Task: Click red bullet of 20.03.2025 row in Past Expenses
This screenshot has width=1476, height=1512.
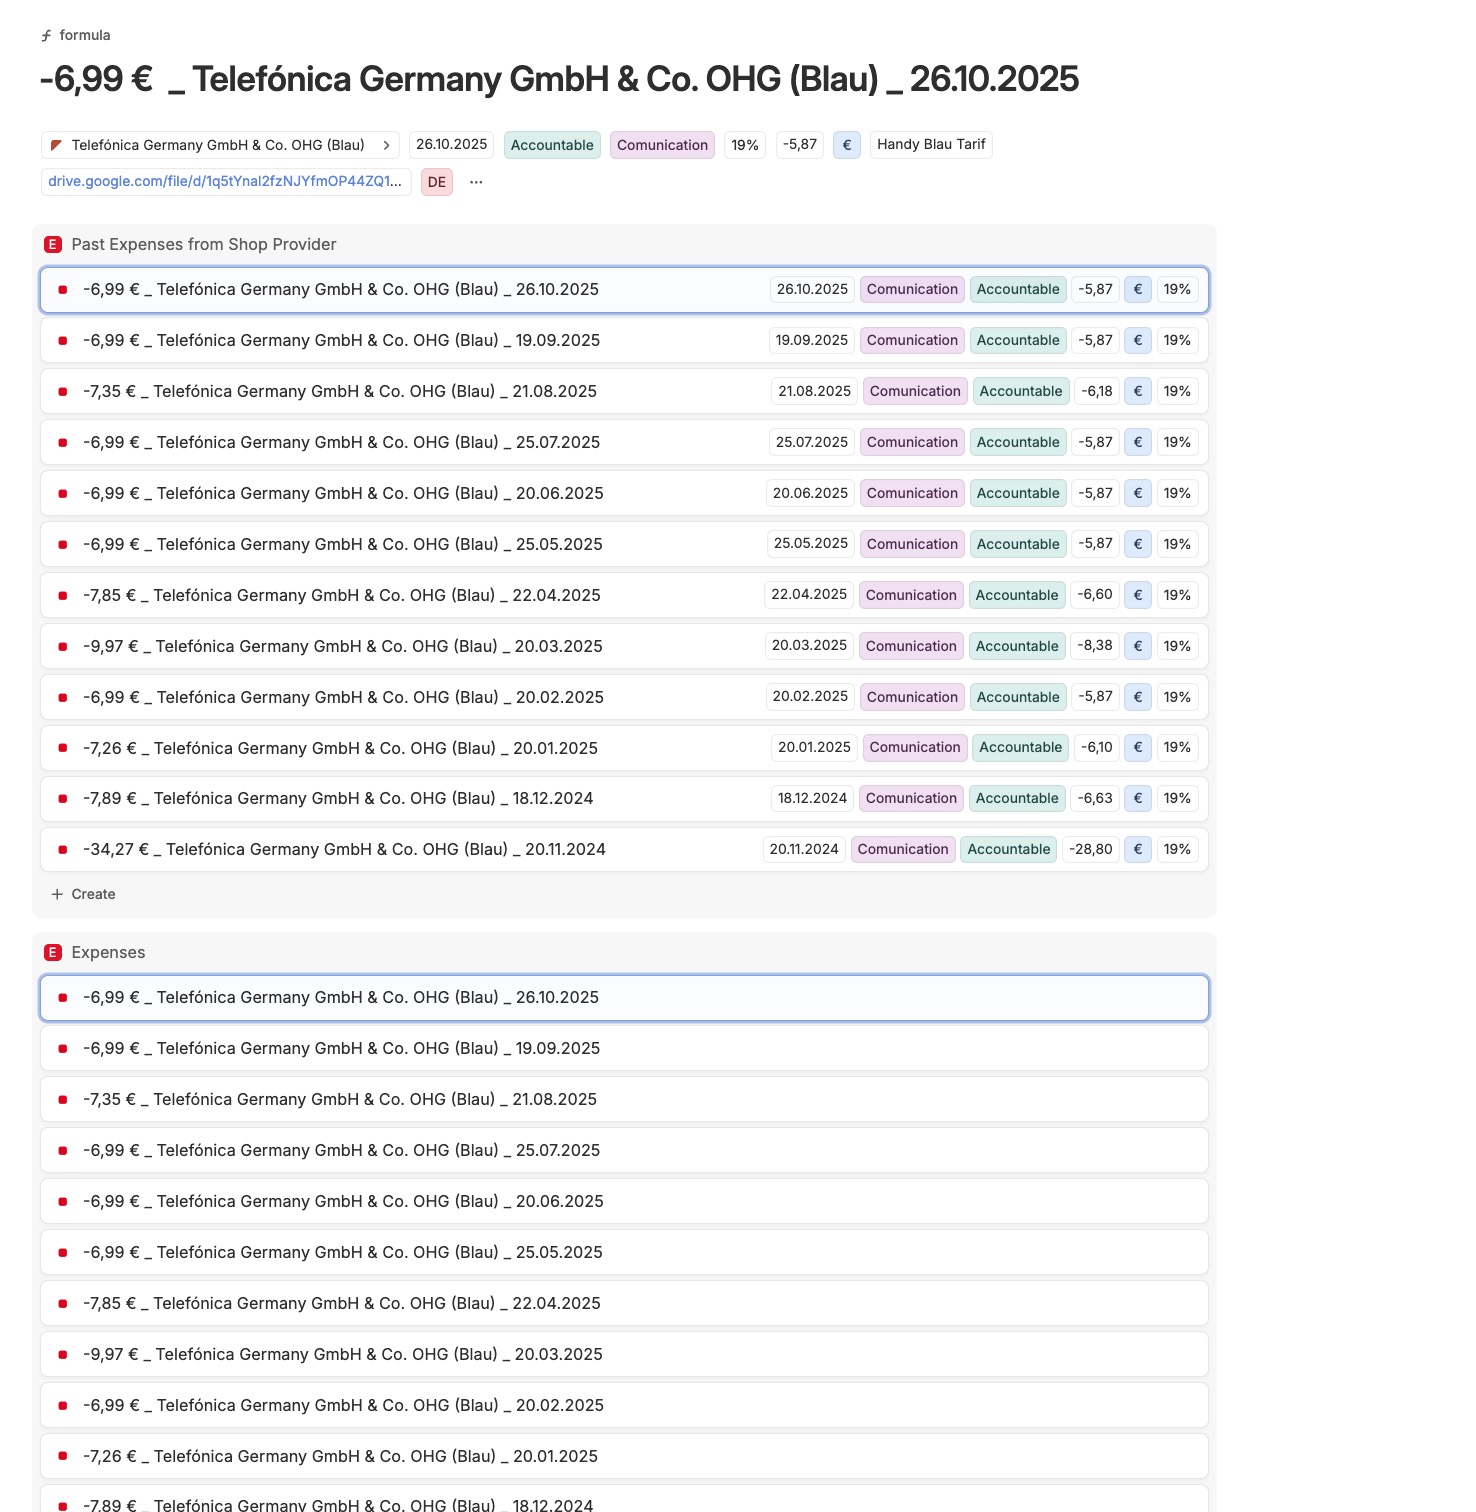Action: (63, 647)
